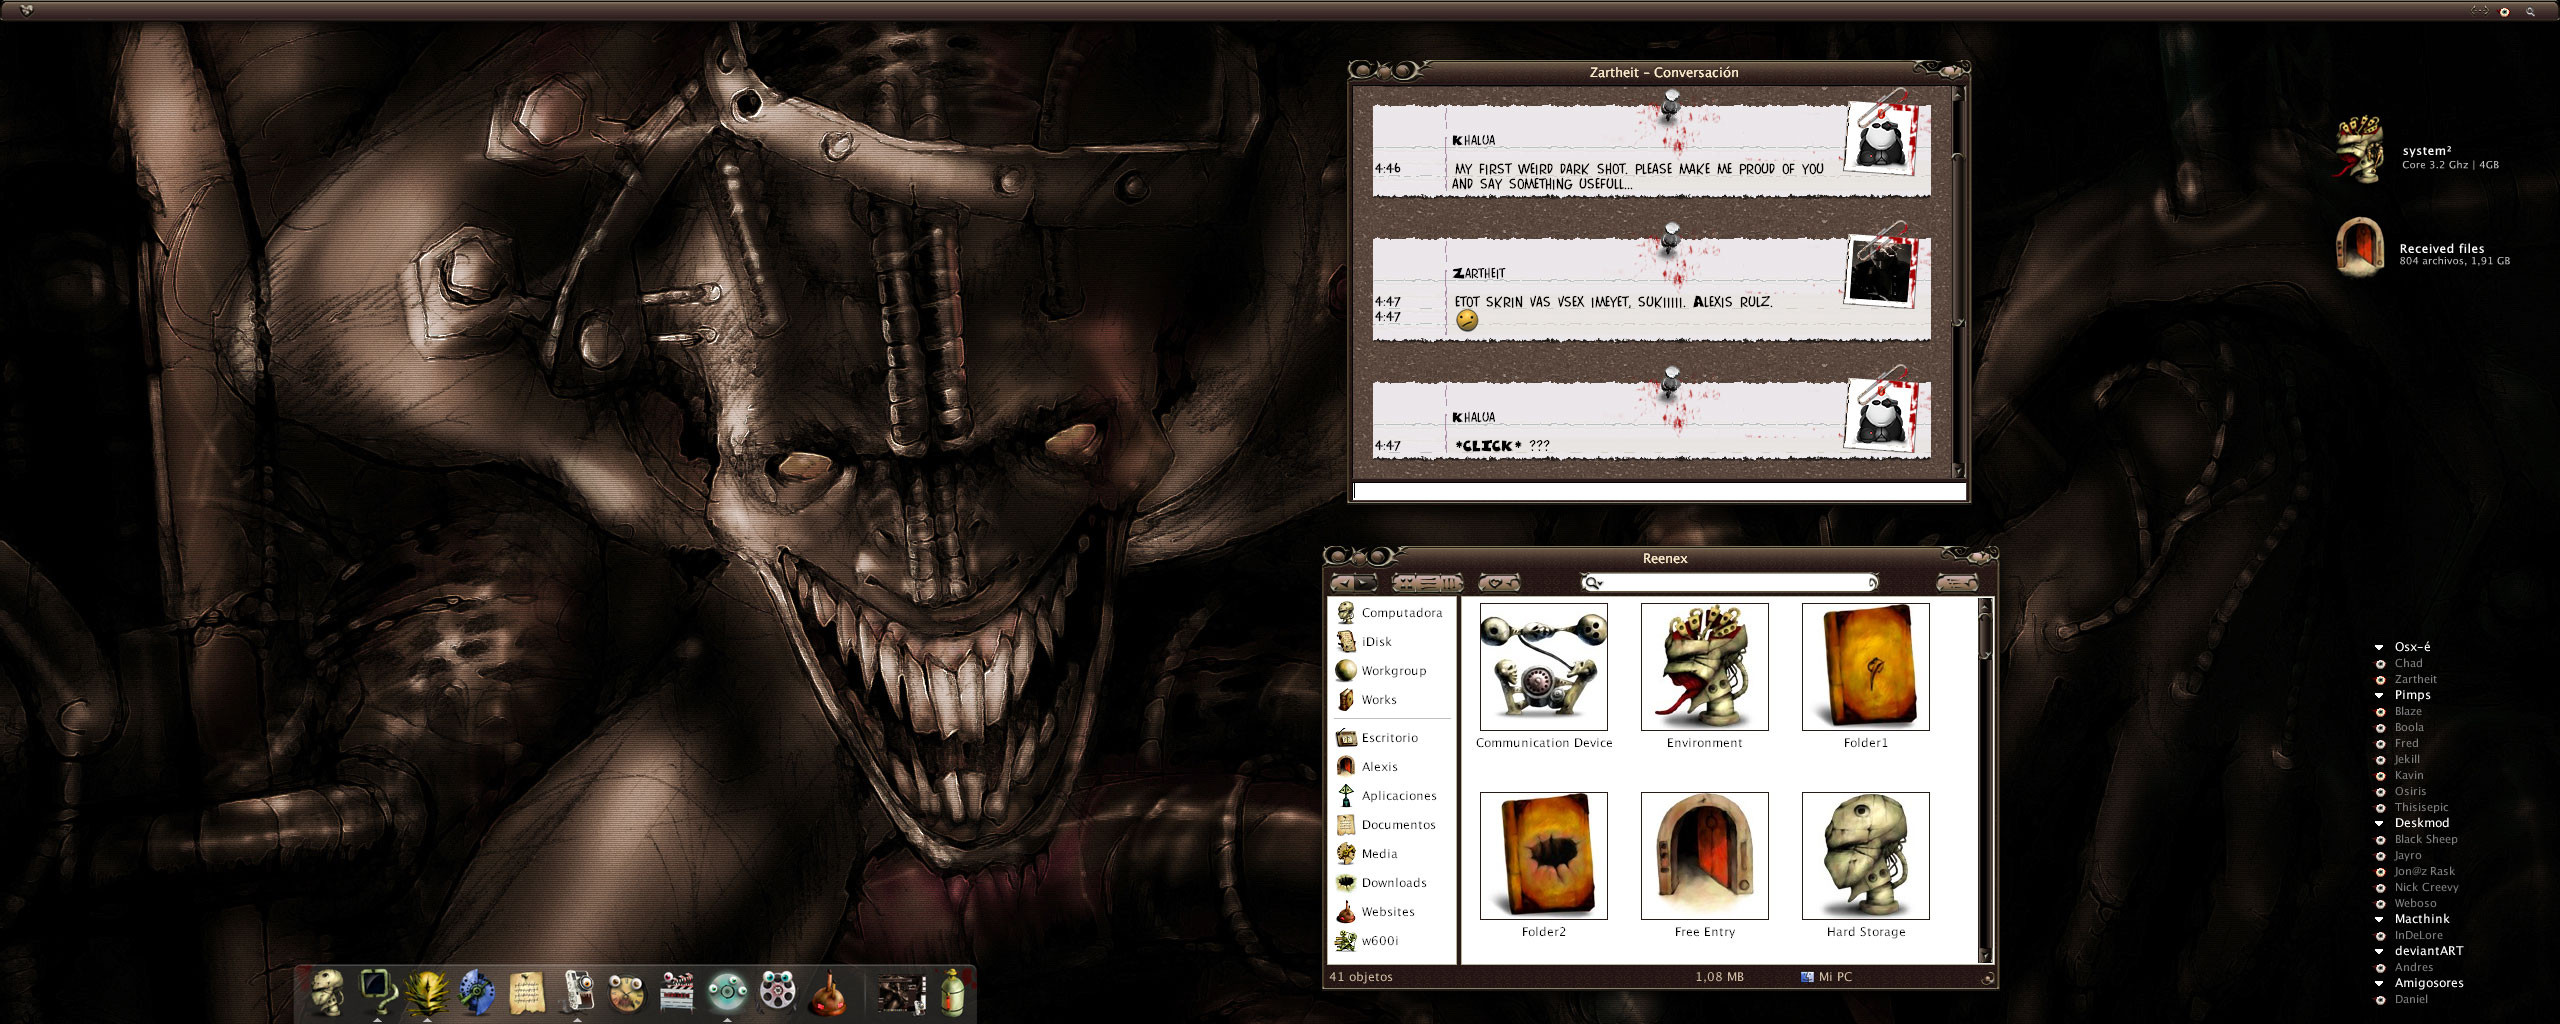This screenshot has width=2560, height=1024.
Task: Select the Environment icon in Reenex
Action: click(x=1705, y=667)
